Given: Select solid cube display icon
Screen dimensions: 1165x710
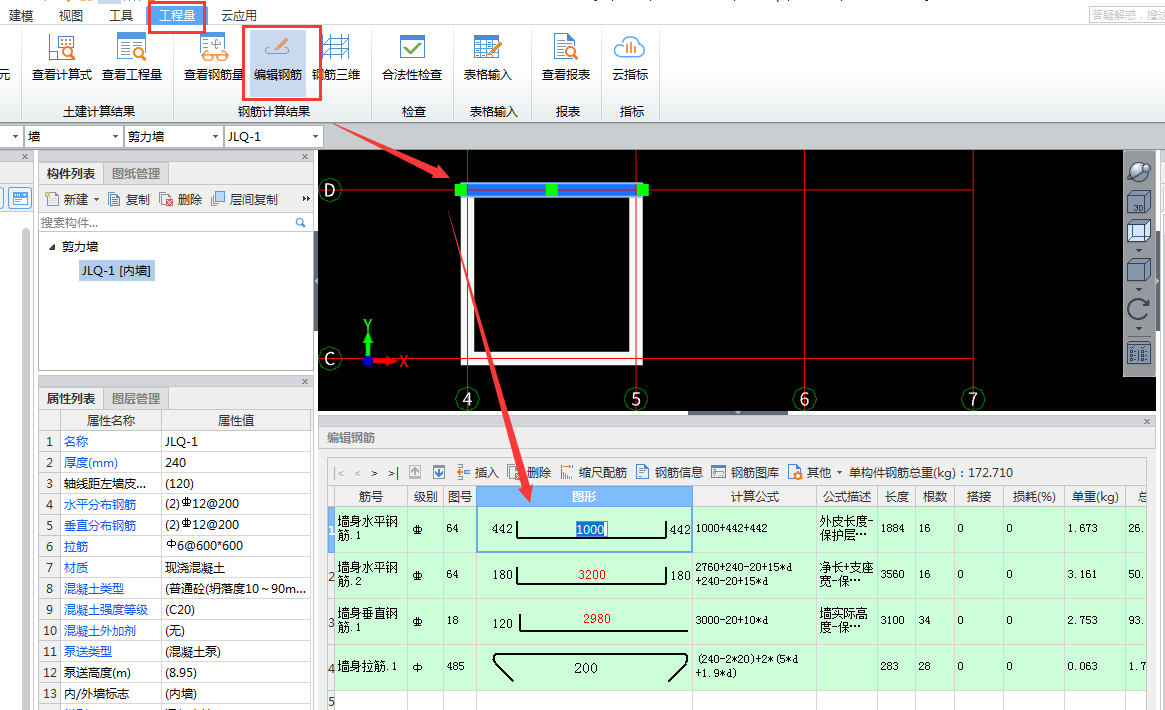Looking at the screenshot, I should tap(1138, 270).
